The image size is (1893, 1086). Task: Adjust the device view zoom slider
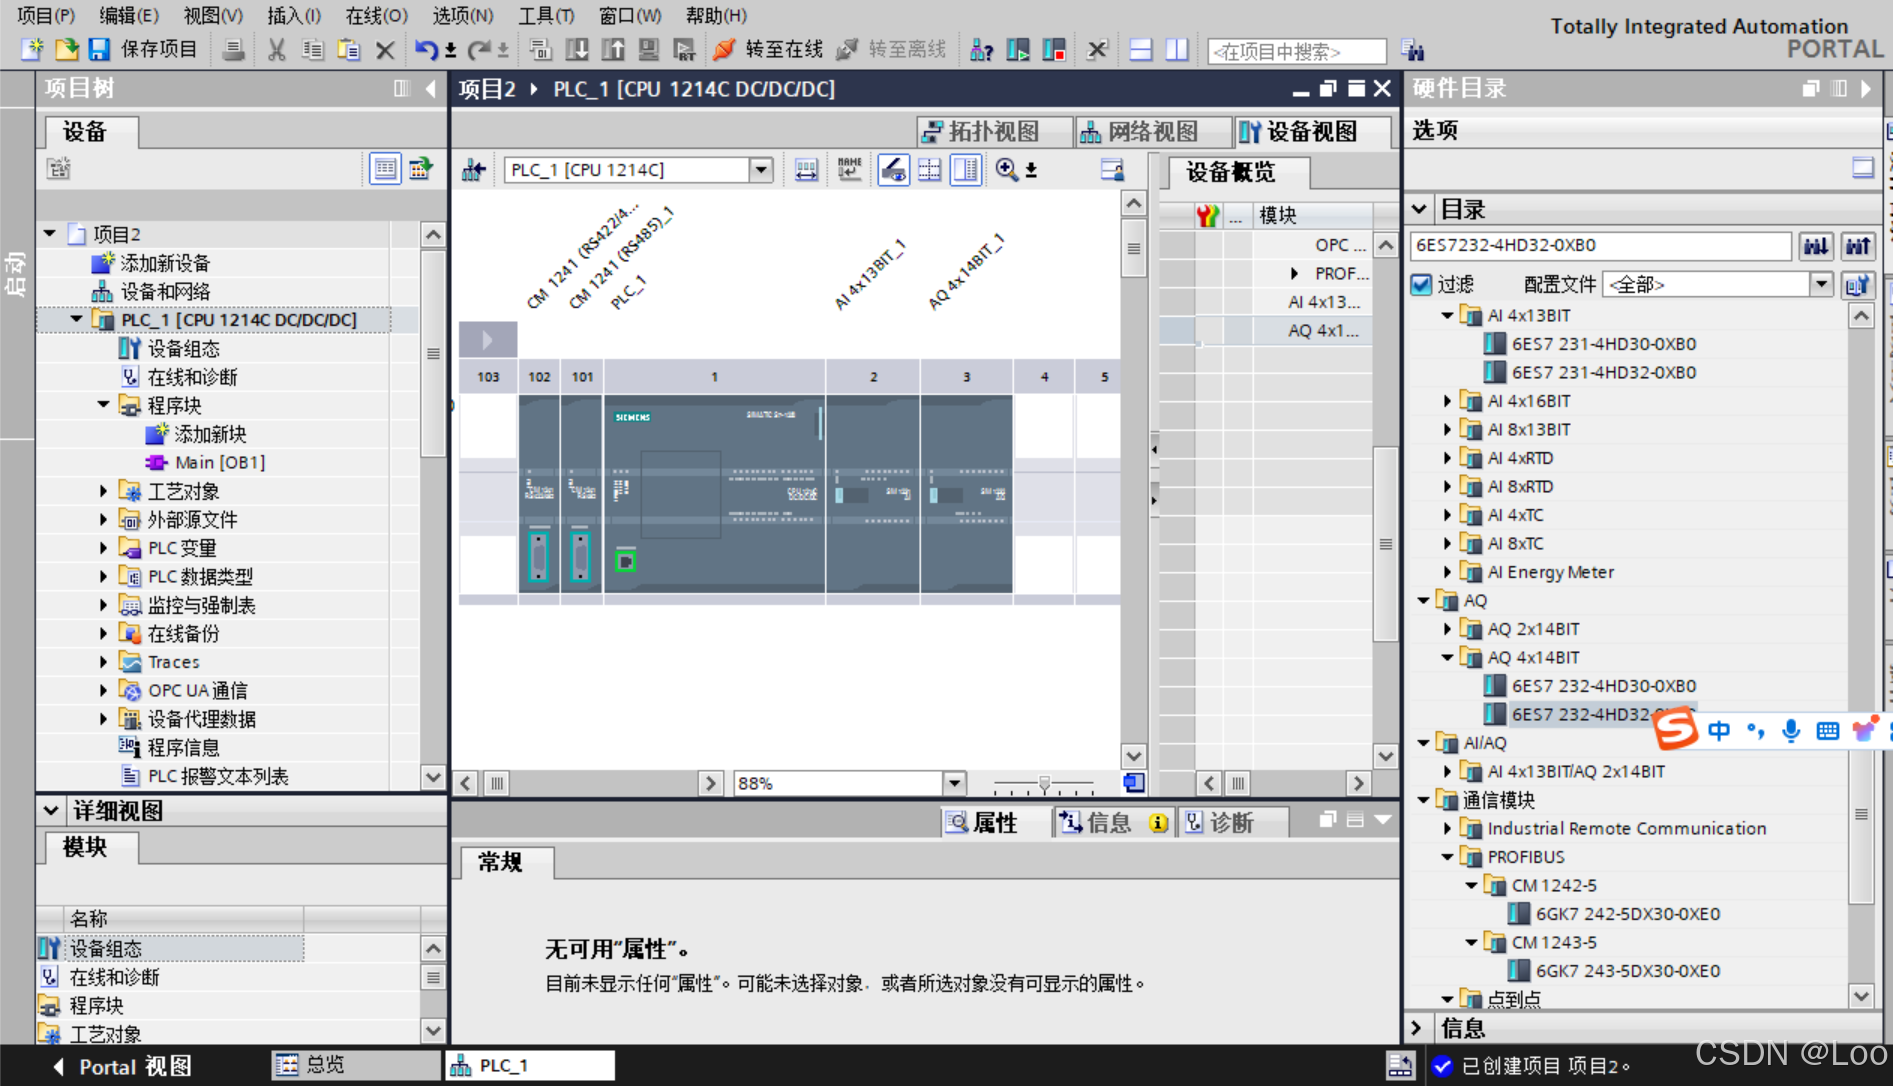pos(1044,783)
